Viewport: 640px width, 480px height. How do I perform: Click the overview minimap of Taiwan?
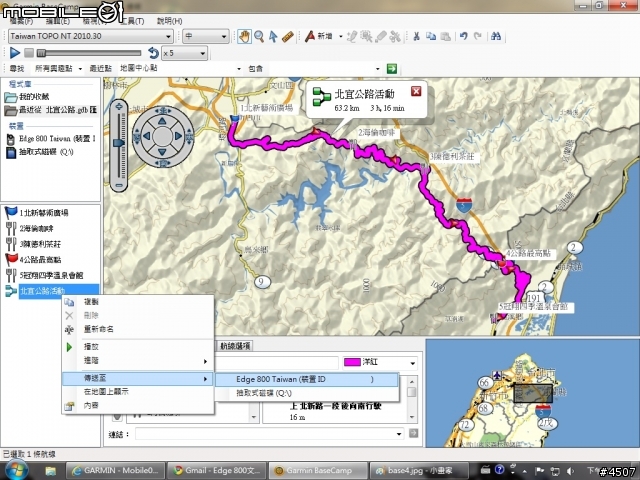tap(533, 393)
